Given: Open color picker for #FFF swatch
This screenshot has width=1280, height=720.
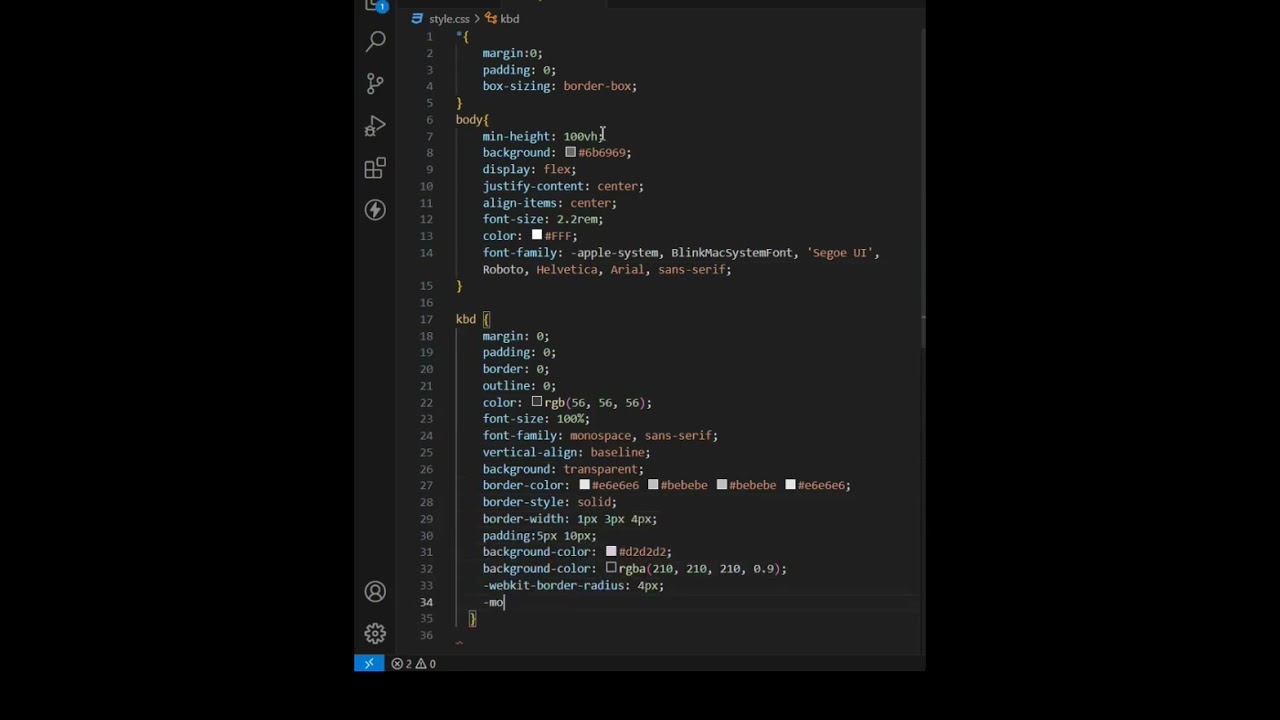Looking at the screenshot, I should pyautogui.click(x=537, y=236).
